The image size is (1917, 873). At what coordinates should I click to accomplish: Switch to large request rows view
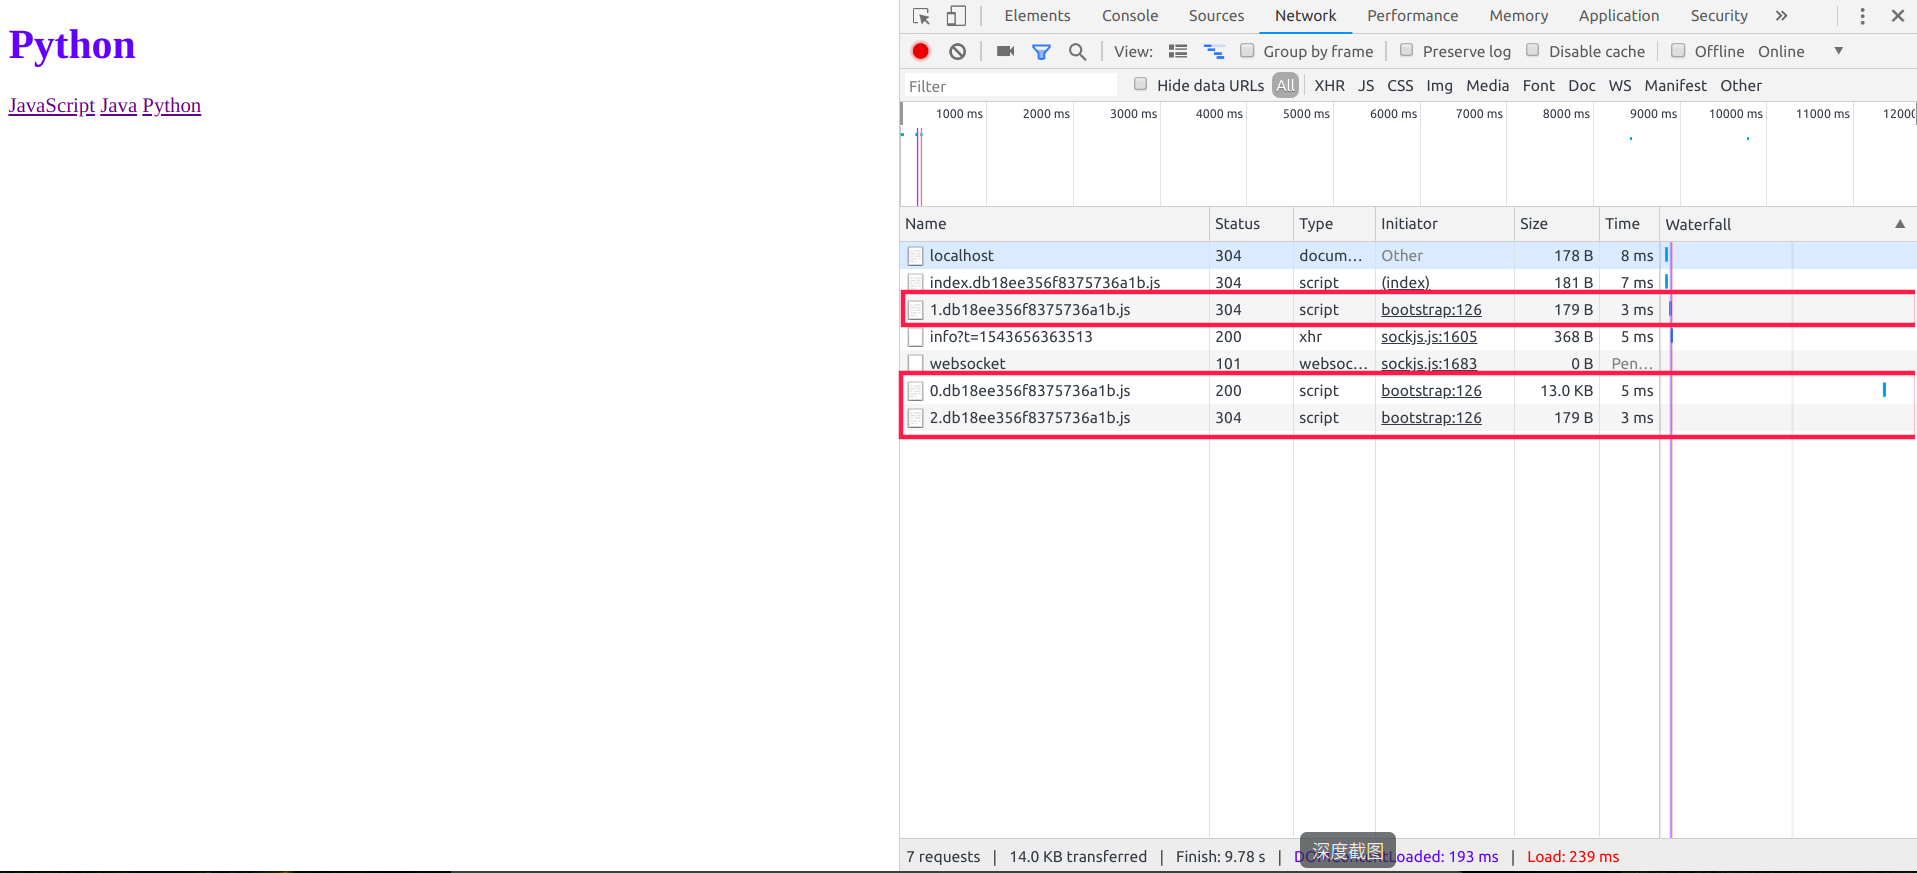click(1178, 51)
